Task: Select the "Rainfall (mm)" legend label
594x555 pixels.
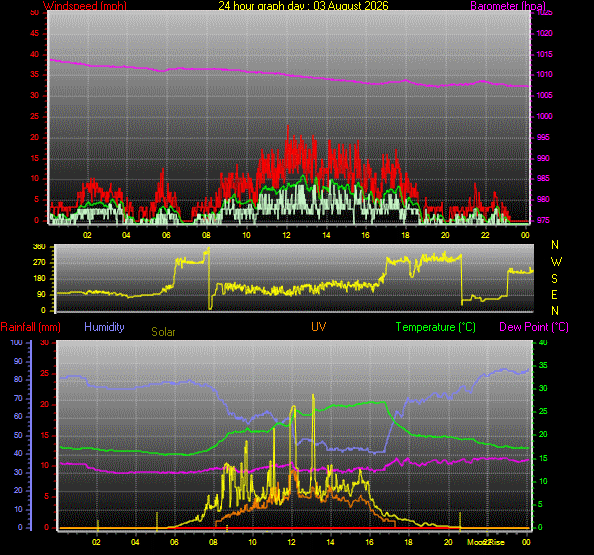Action: 31,327
